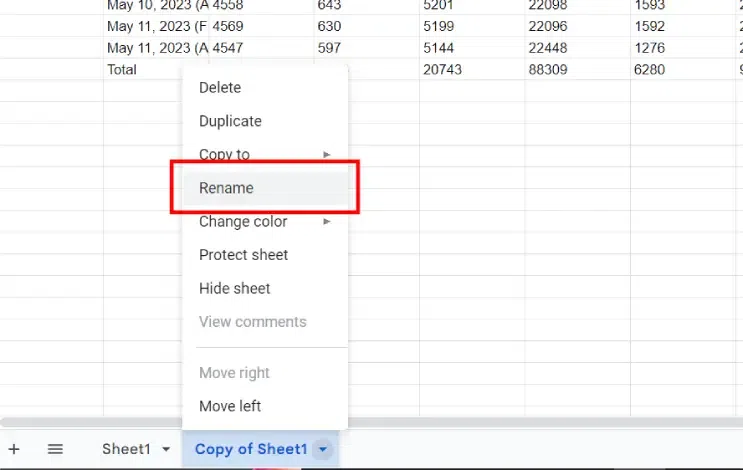Viewport: 743px width, 470px height.
Task: Choose Duplicate in the sheet menu
Action: 230,121
